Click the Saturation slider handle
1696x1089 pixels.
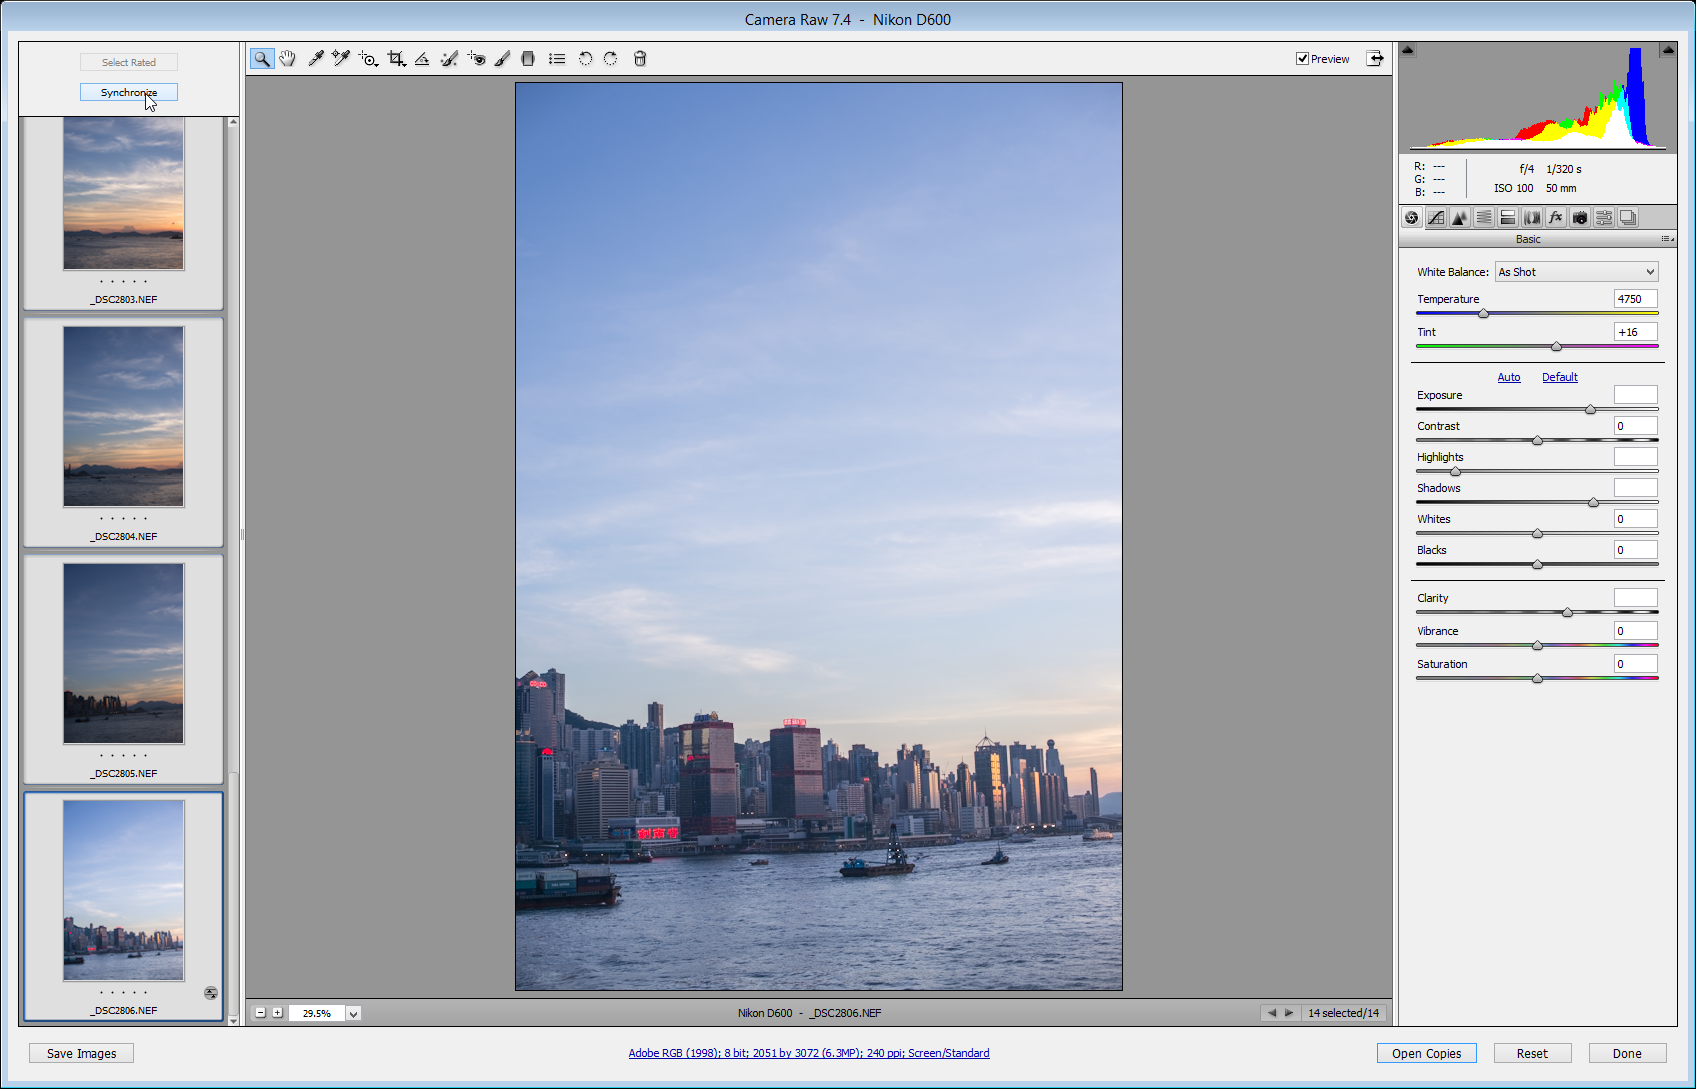[1537, 679]
